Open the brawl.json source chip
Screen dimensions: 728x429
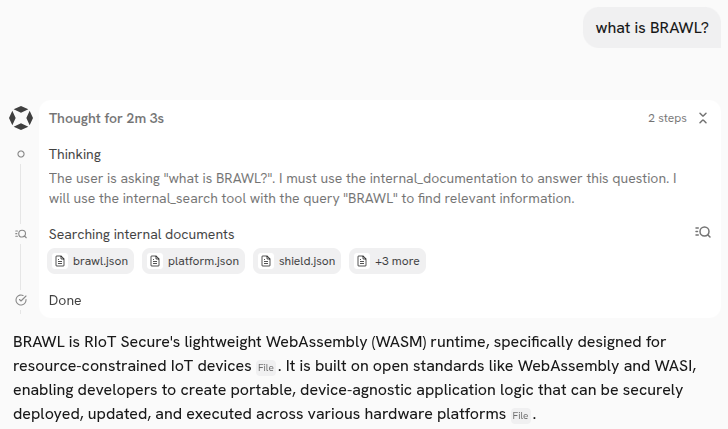tap(90, 262)
